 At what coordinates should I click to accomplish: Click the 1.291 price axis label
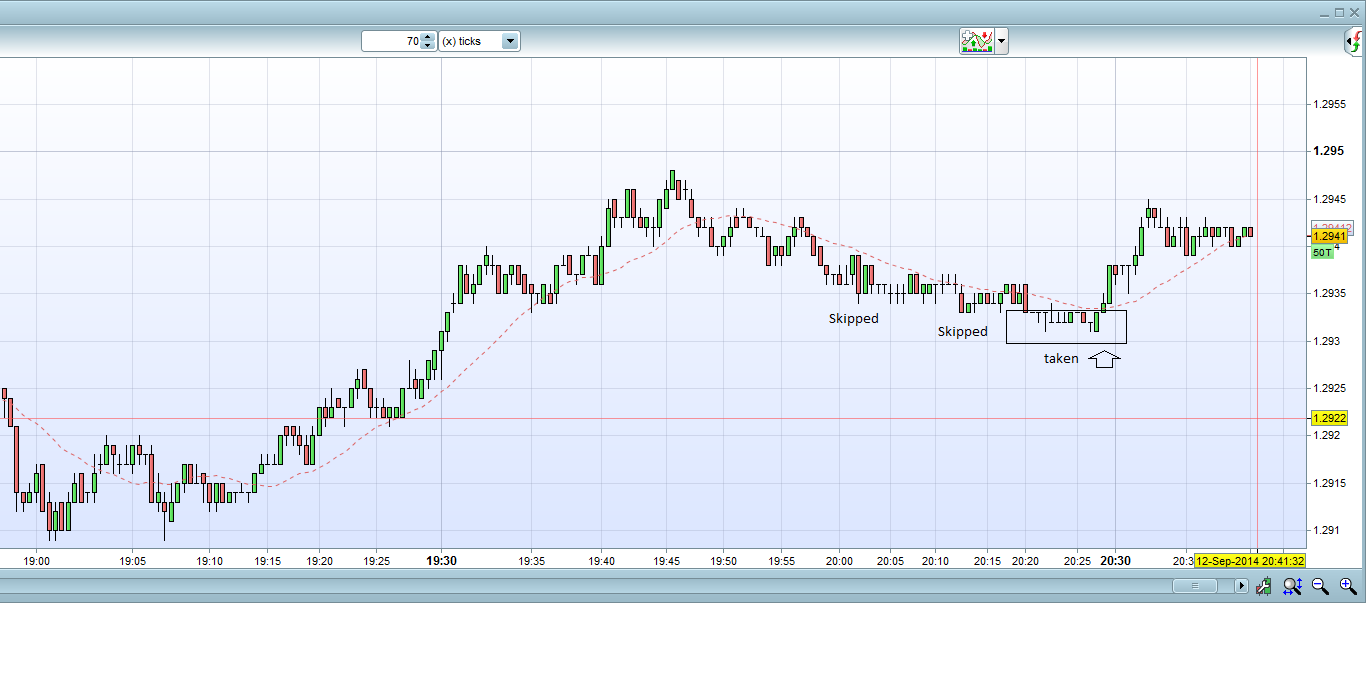[x=1327, y=530]
